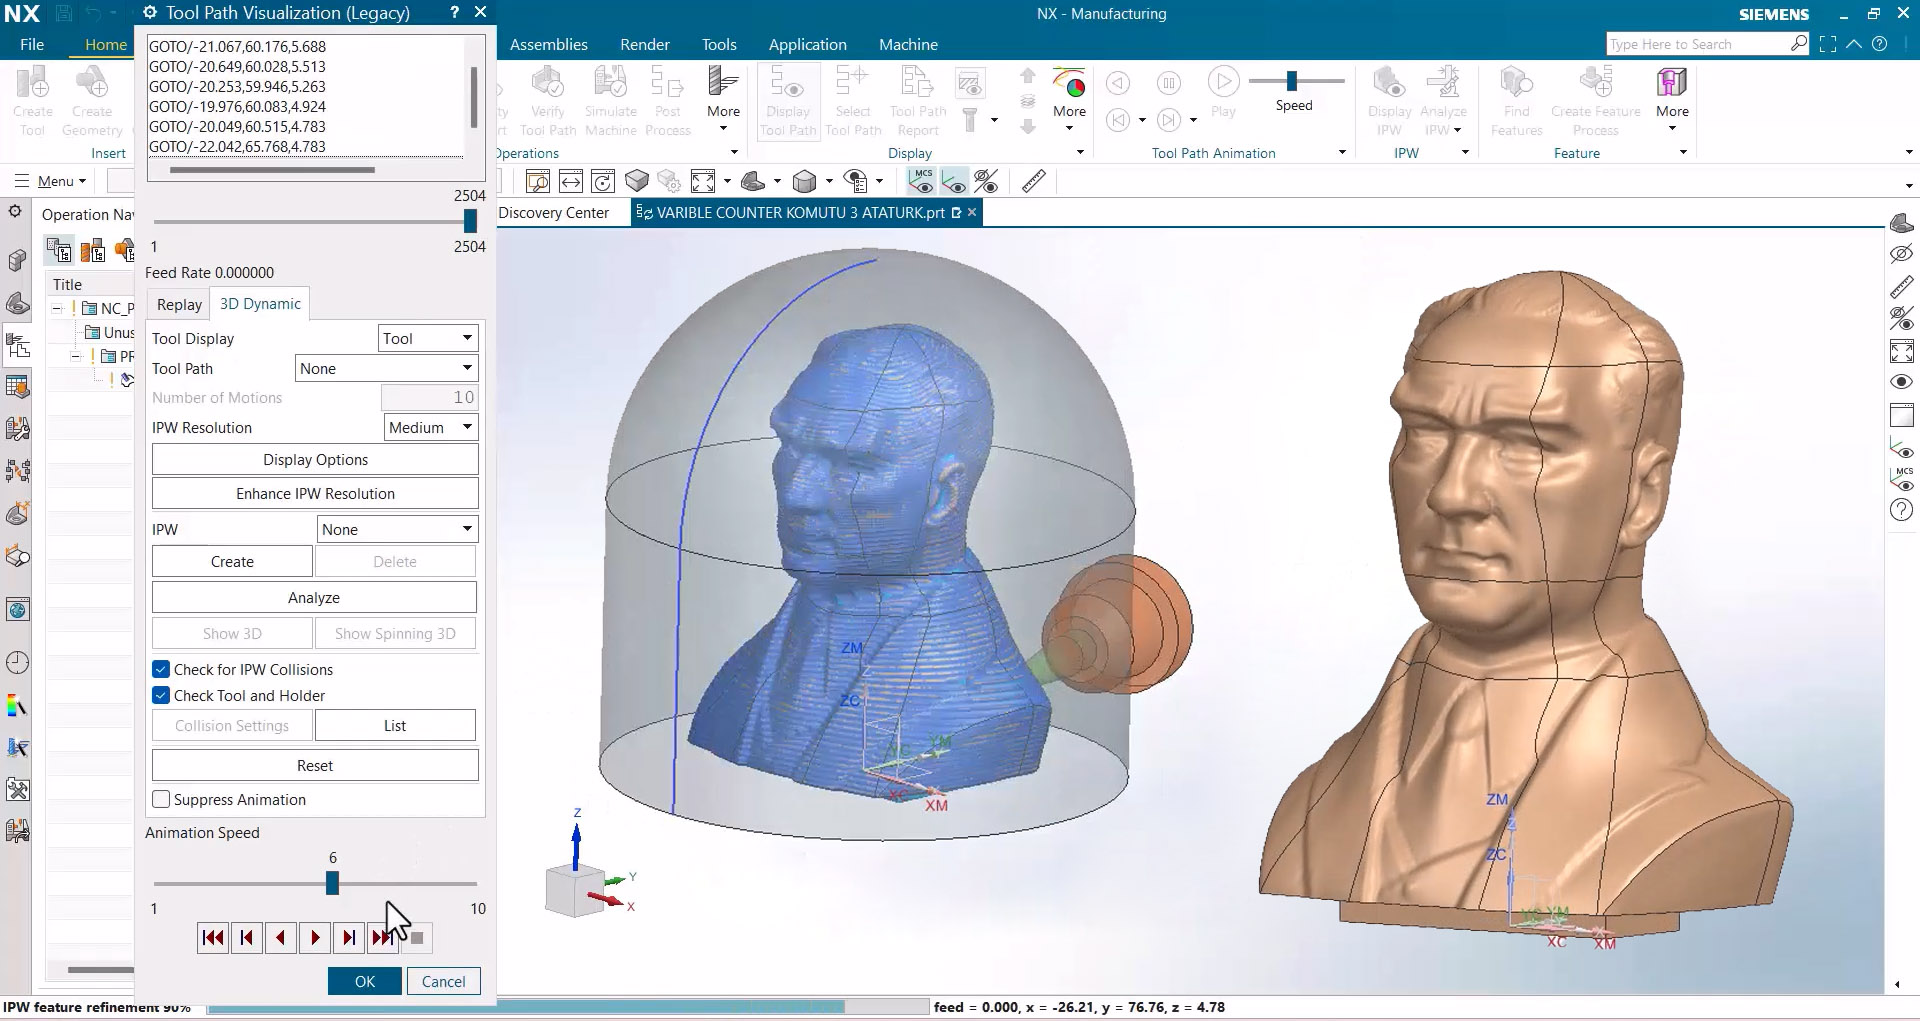Switch to the Replay tab
Viewport: 1920px width, 1021px height.
[x=178, y=304]
